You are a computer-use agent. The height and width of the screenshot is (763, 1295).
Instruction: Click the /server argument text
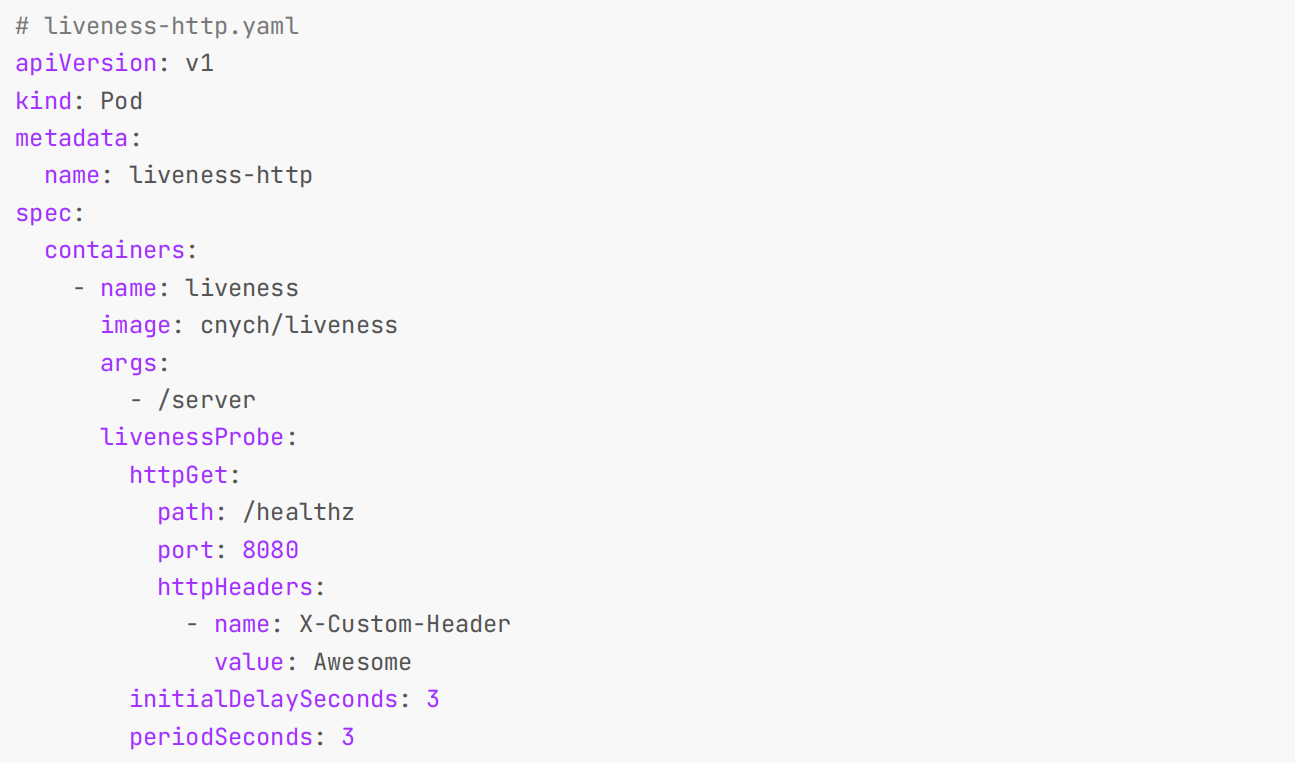(207, 400)
